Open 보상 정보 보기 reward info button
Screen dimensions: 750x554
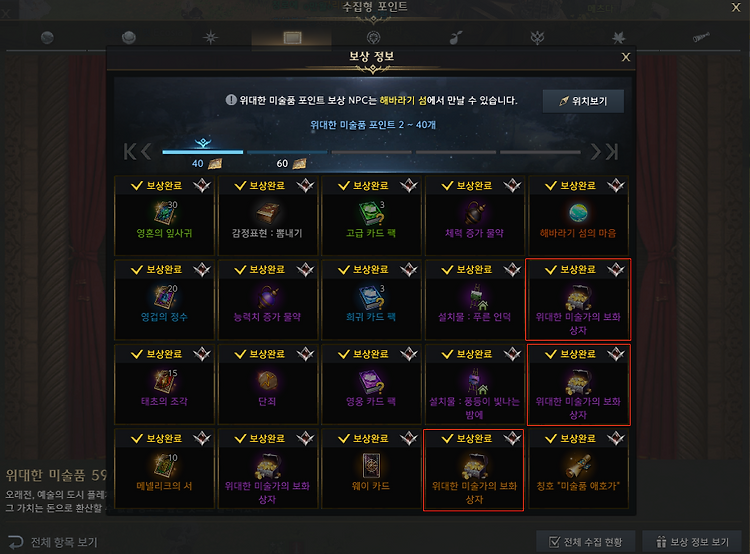(x=694, y=542)
